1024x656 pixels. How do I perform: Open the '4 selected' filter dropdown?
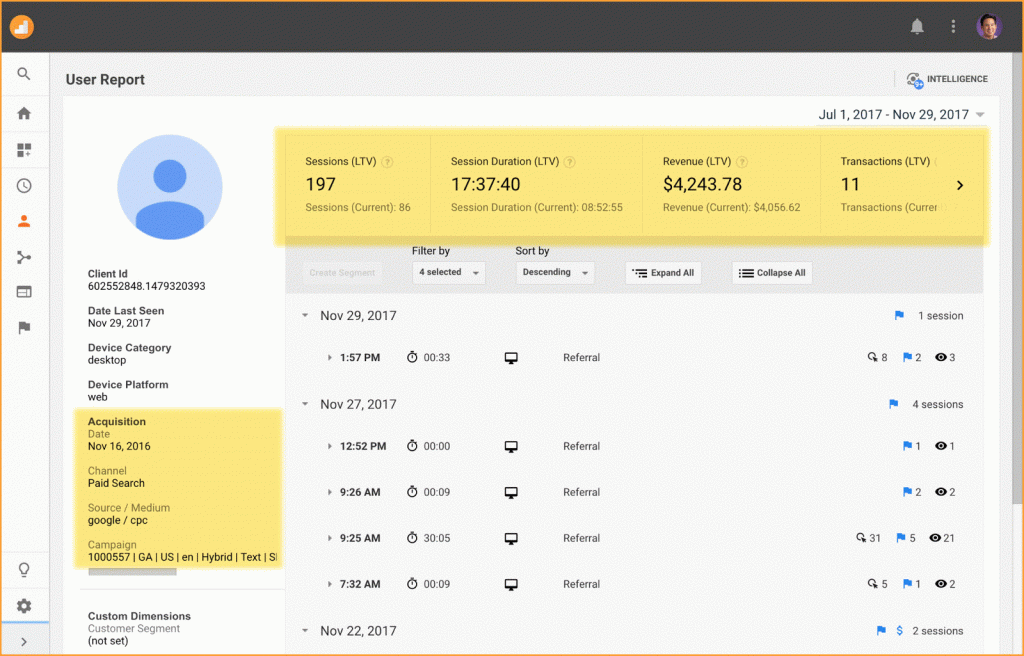coord(448,272)
